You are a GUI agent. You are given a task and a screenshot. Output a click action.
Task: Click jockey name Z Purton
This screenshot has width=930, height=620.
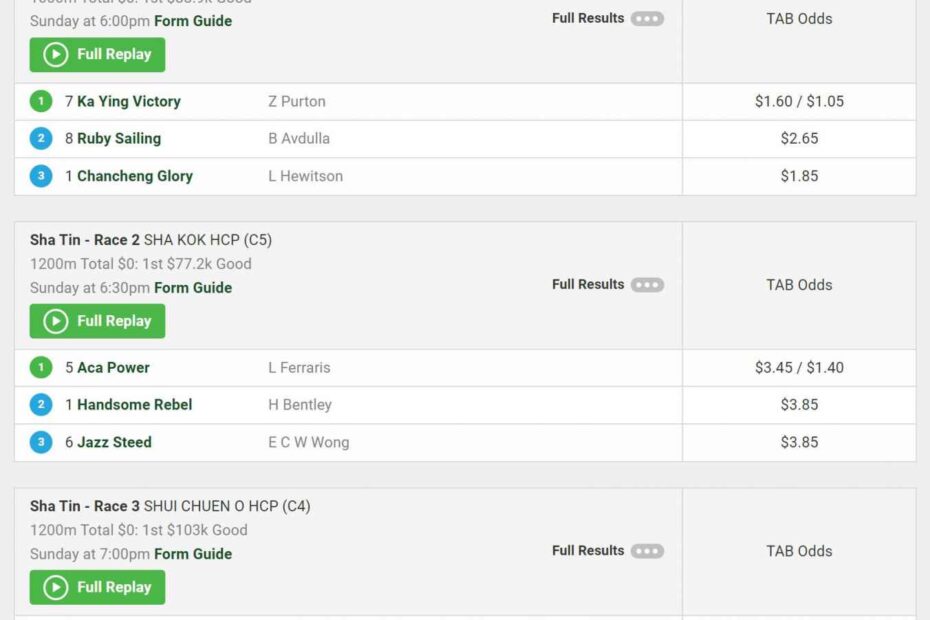(x=297, y=101)
